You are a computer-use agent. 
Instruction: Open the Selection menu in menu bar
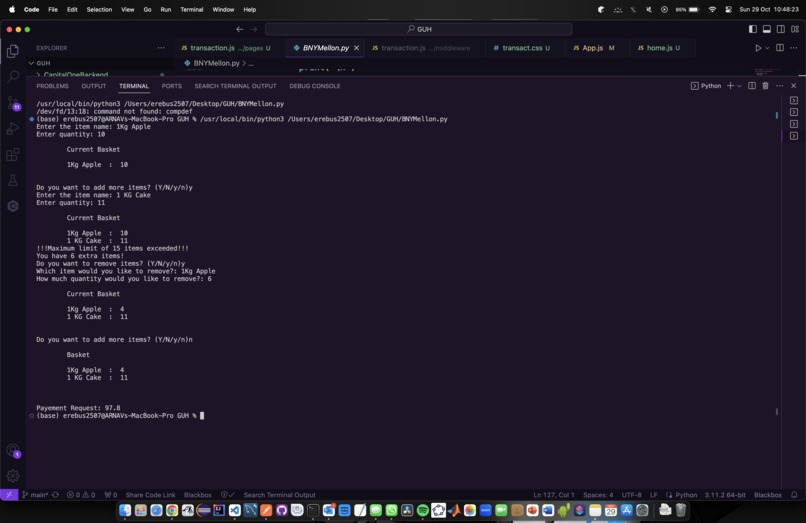point(99,9)
